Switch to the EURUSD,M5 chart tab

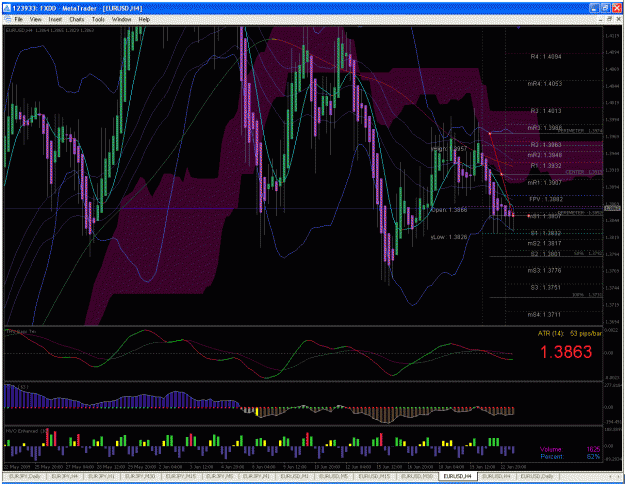click(x=333, y=476)
